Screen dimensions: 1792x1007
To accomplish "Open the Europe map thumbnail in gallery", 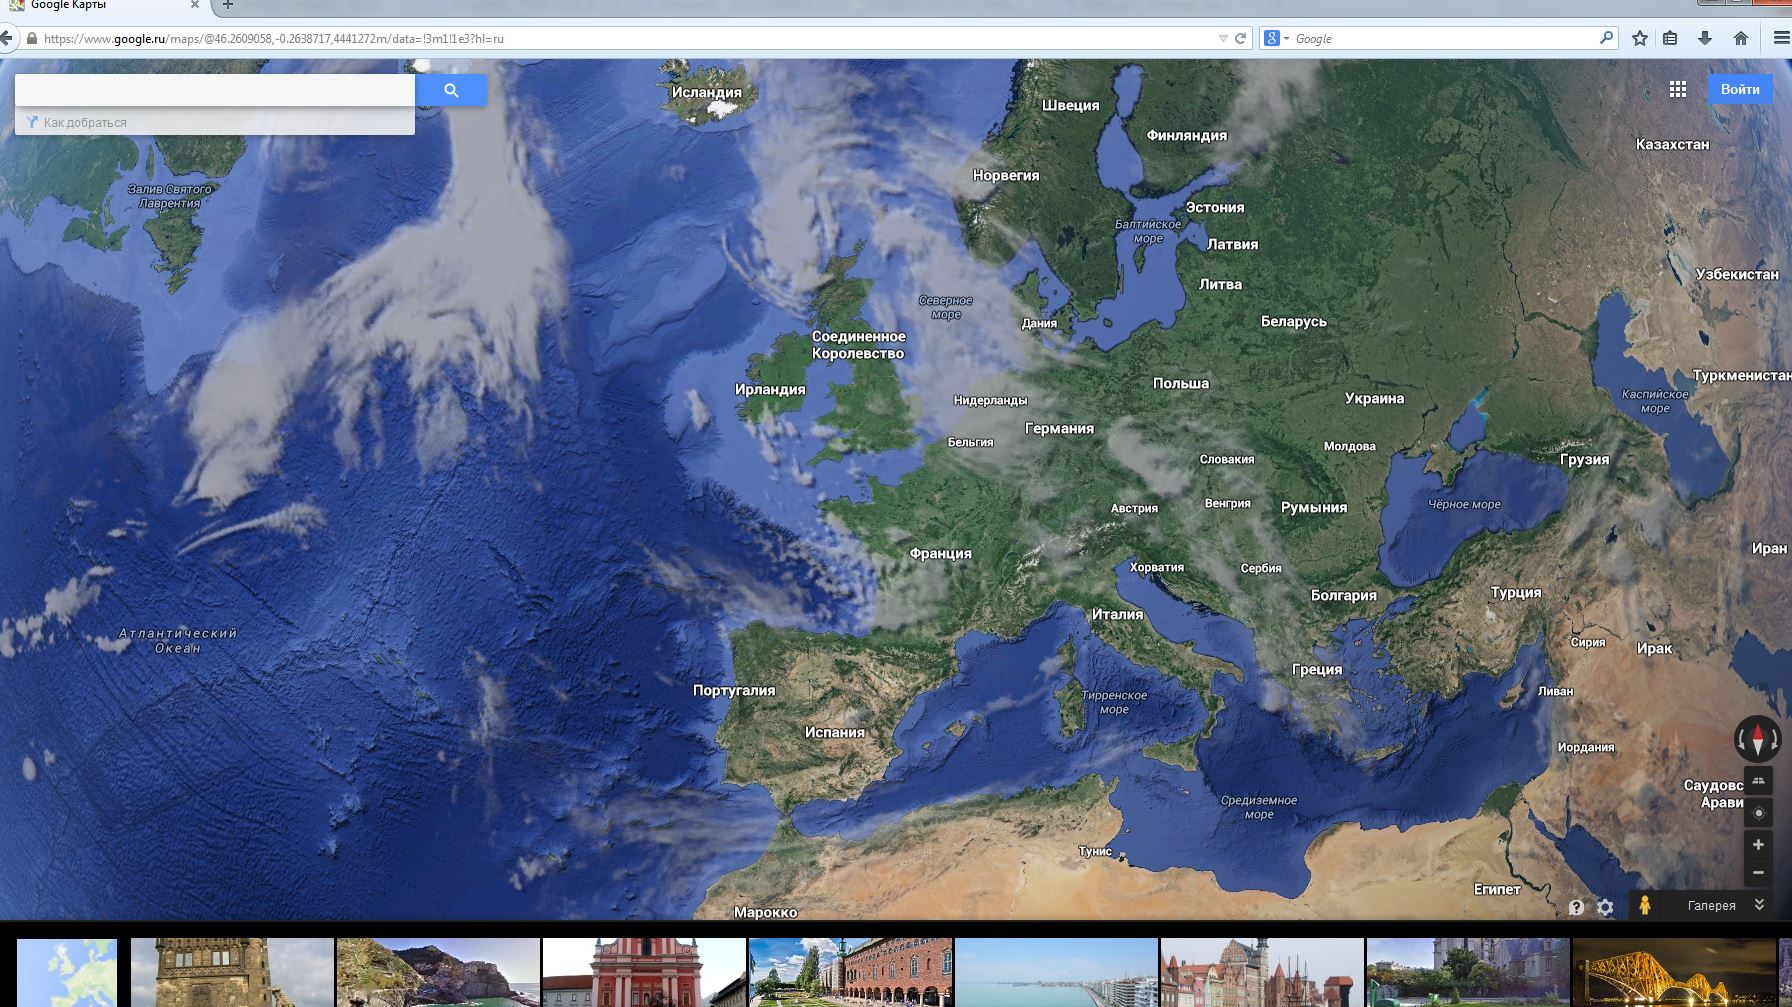I will (67, 972).
